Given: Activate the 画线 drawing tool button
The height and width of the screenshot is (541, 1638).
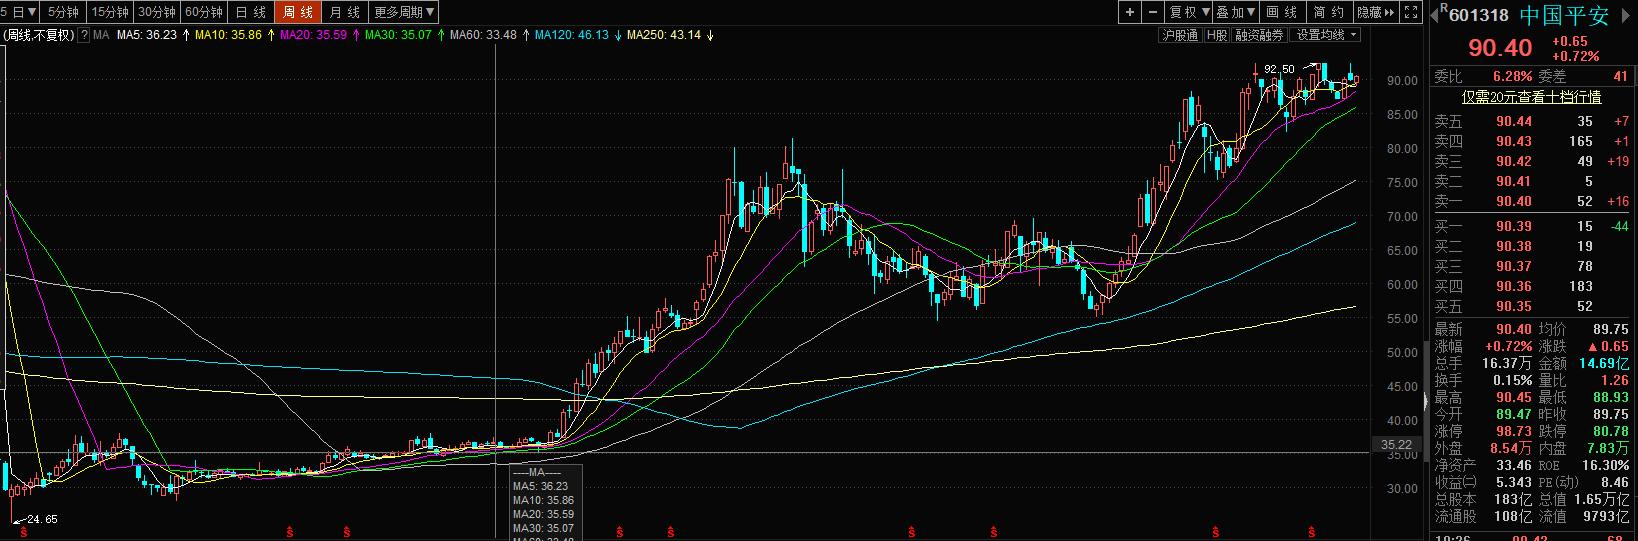Looking at the screenshot, I should click(x=1282, y=12).
